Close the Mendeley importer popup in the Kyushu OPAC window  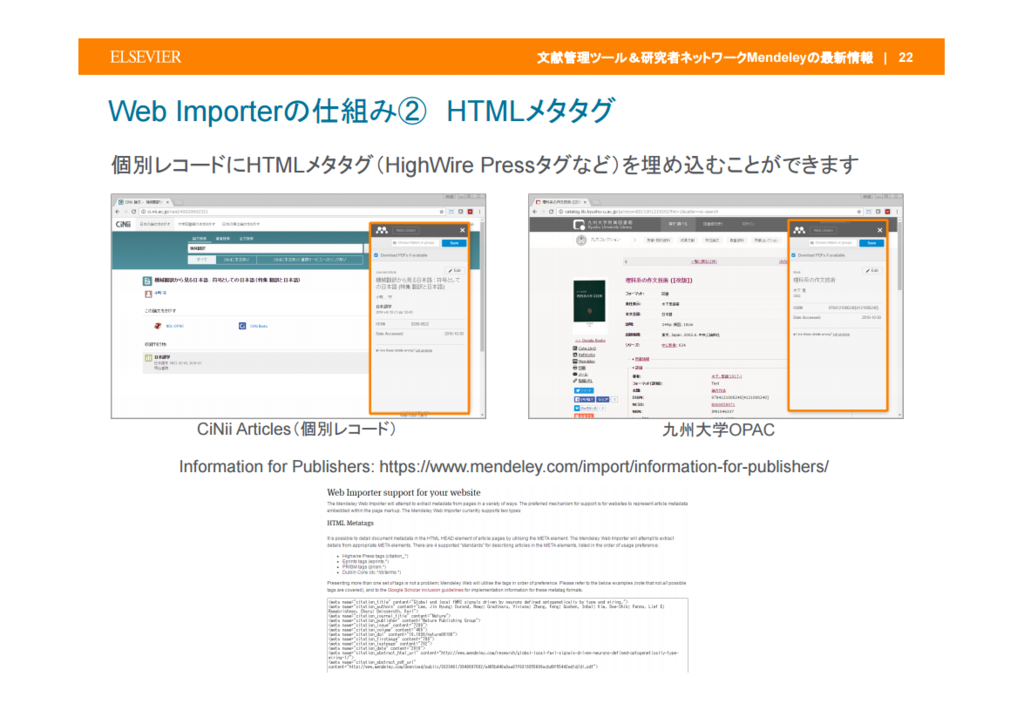880,230
